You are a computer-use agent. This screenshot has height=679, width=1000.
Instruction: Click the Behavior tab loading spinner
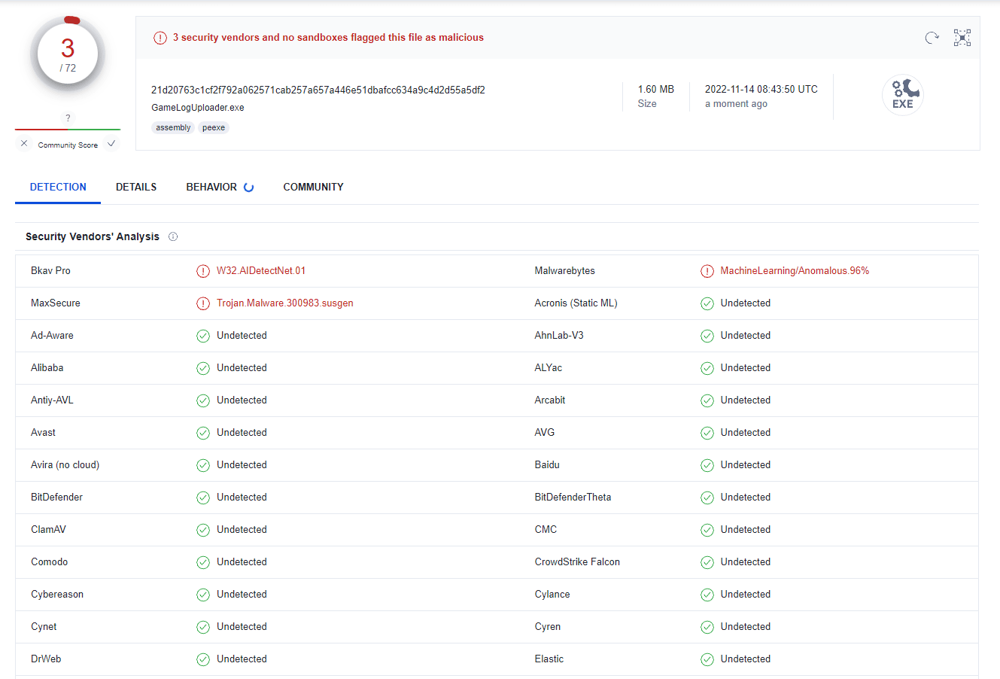pyautogui.click(x=249, y=187)
